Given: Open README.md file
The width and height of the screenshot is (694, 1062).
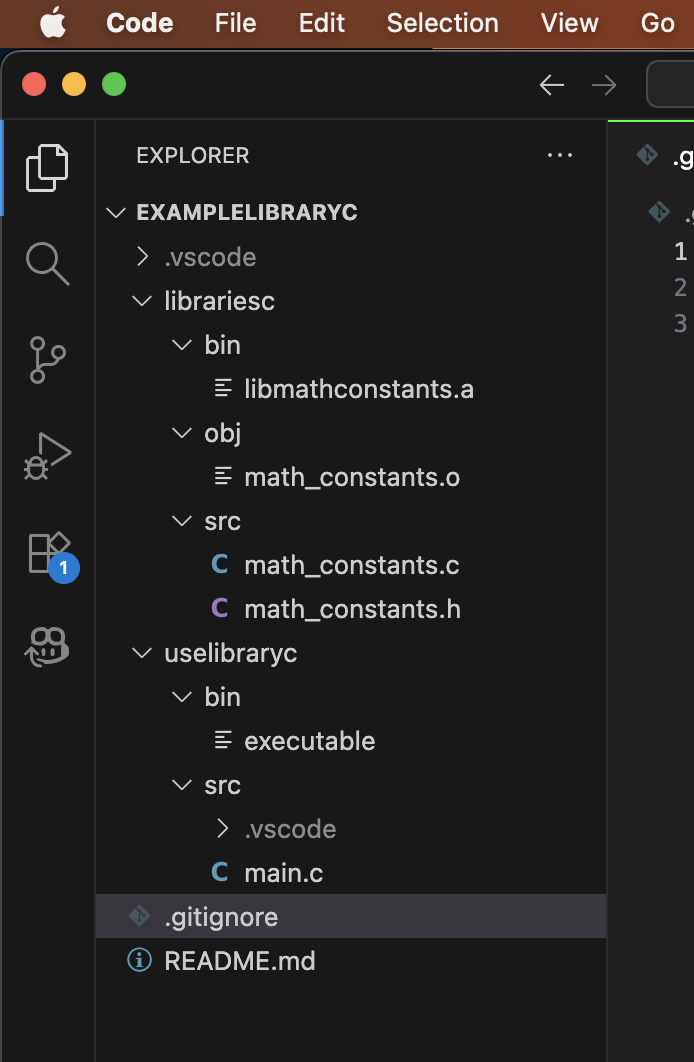Looking at the screenshot, I should [239, 961].
